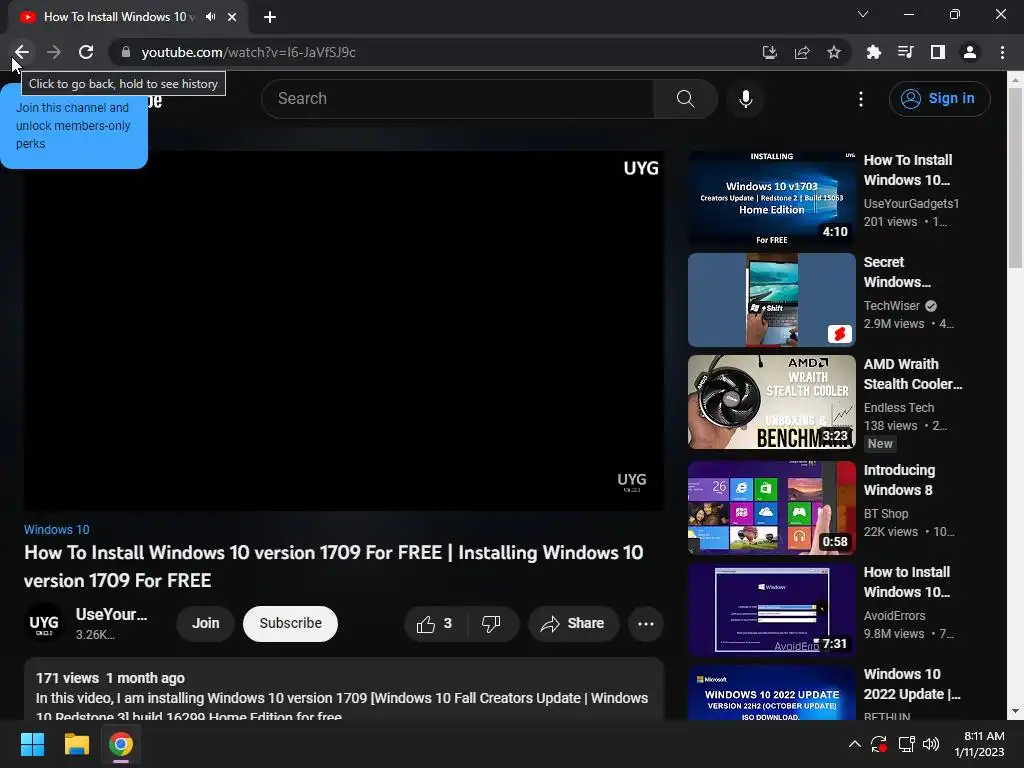Like the video with thumbs up
The image size is (1024, 768).
pyautogui.click(x=435, y=624)
